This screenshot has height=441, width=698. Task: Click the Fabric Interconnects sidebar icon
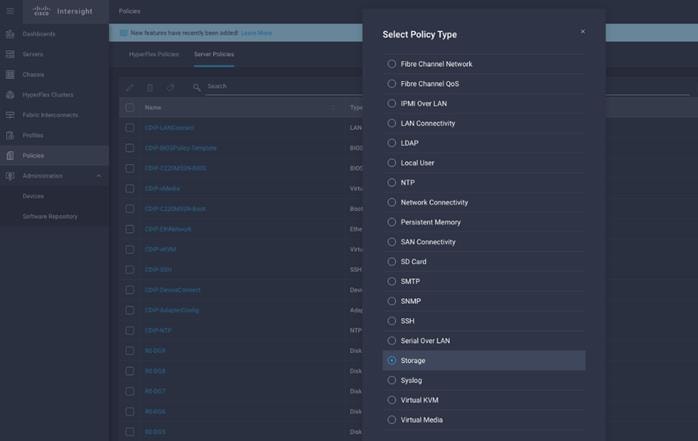point(10,115)
